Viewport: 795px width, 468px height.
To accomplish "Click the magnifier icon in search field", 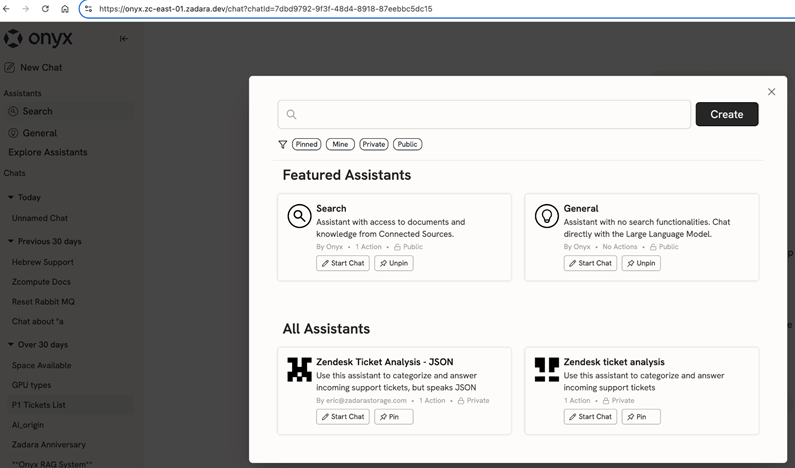I will pos(292,115).
